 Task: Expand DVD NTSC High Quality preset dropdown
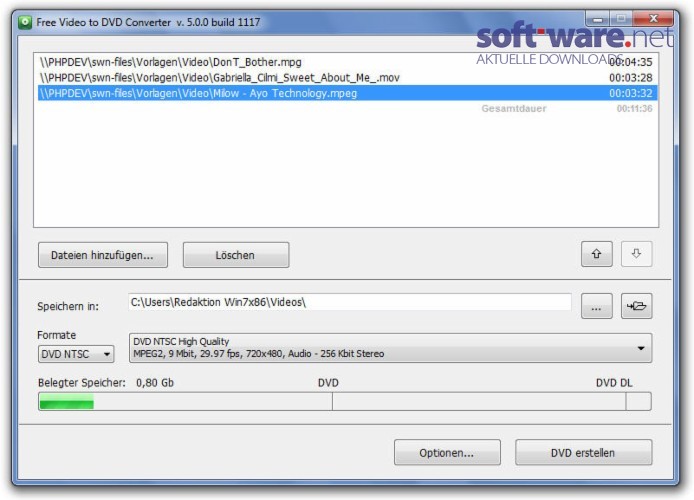coord(390,348)
